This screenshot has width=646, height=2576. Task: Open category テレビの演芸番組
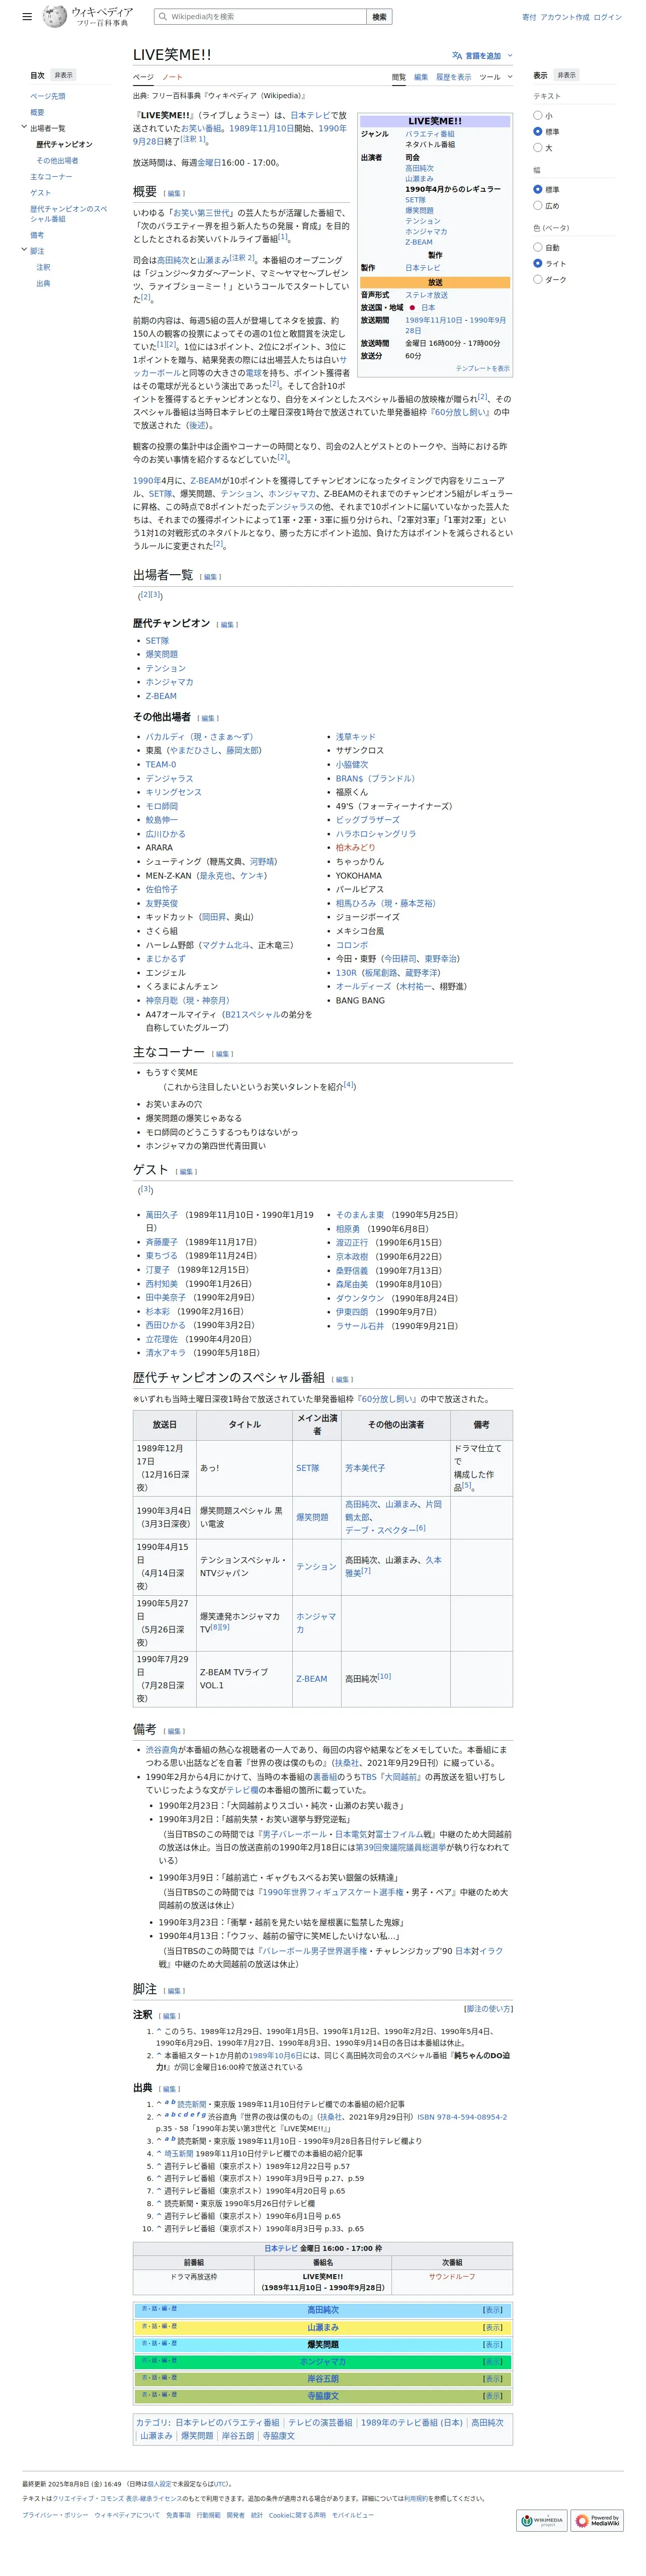(320, 2422)
